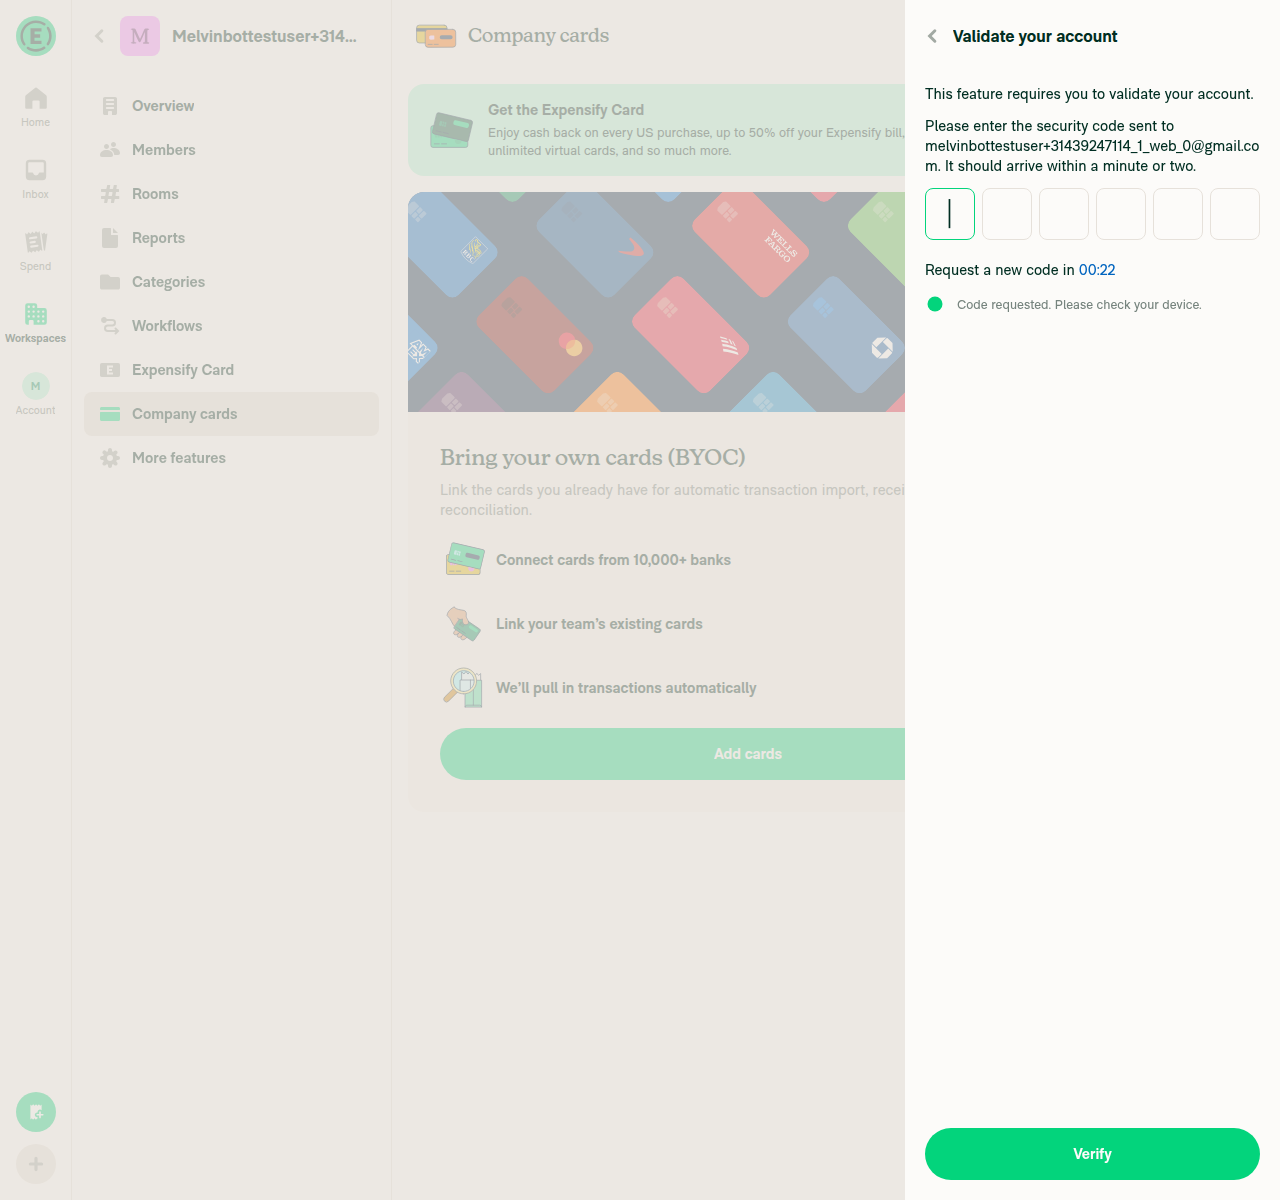Image resolution: width=1280 pixels, height=1200 pixels.
Task: Click the Company cards header icon
Action: [x=436, y=36]
